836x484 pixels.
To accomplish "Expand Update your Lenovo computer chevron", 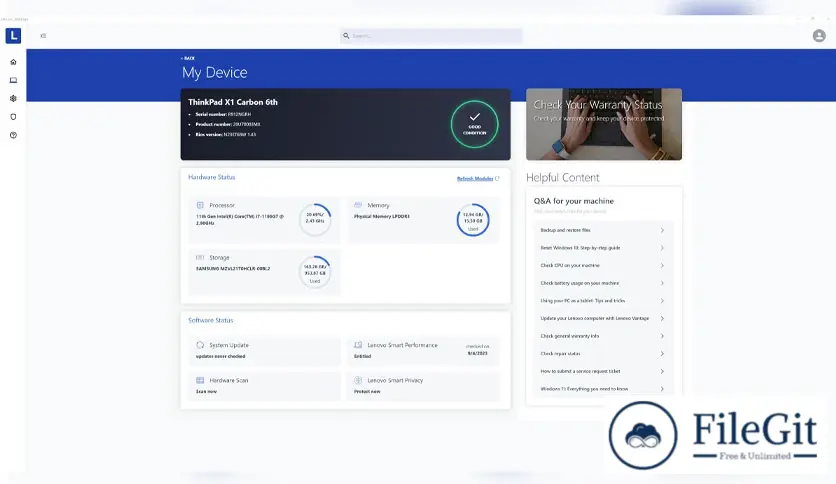I will (x=662, y=318).
